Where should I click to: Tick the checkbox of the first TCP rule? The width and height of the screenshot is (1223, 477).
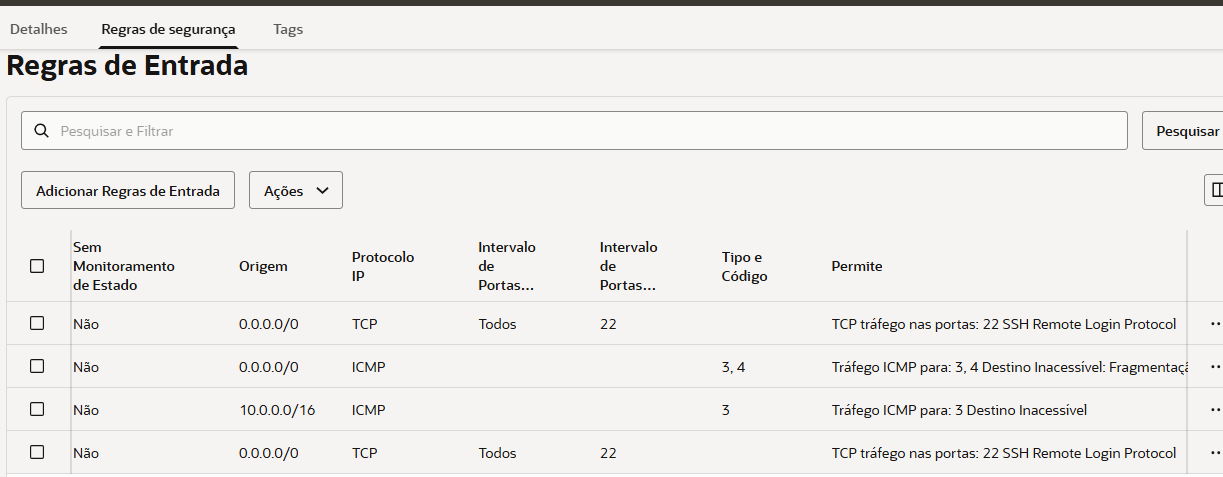click(x=37, y=323)
